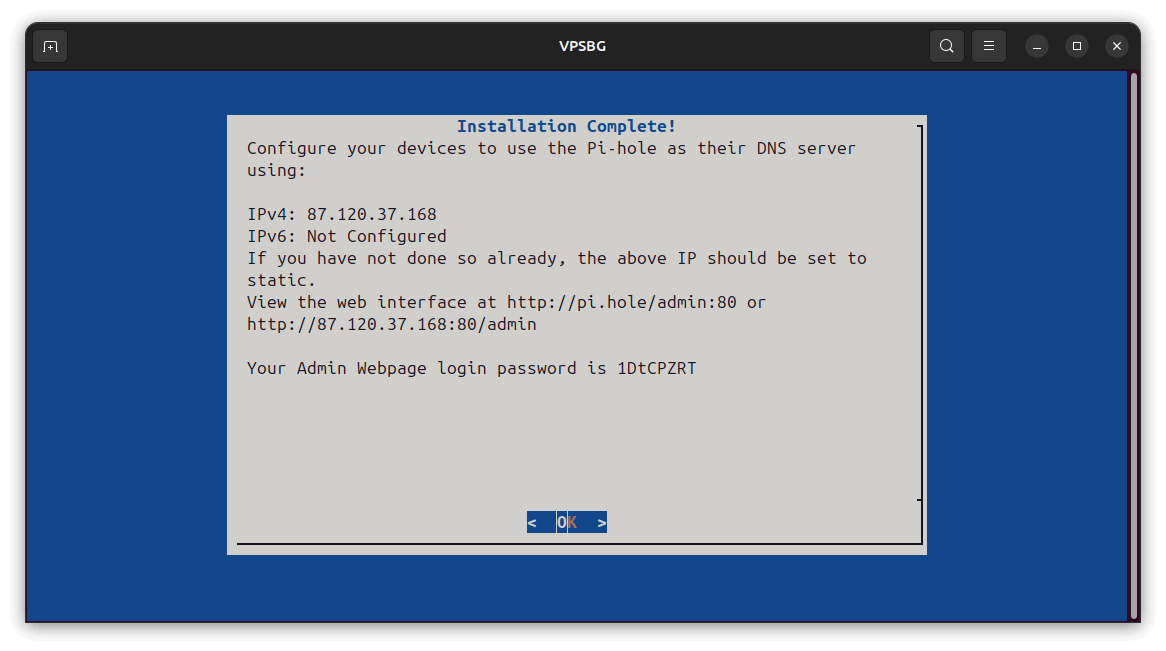
Task: Click the http://pi.hole/admin:80 URL
Action: point(622,302)
